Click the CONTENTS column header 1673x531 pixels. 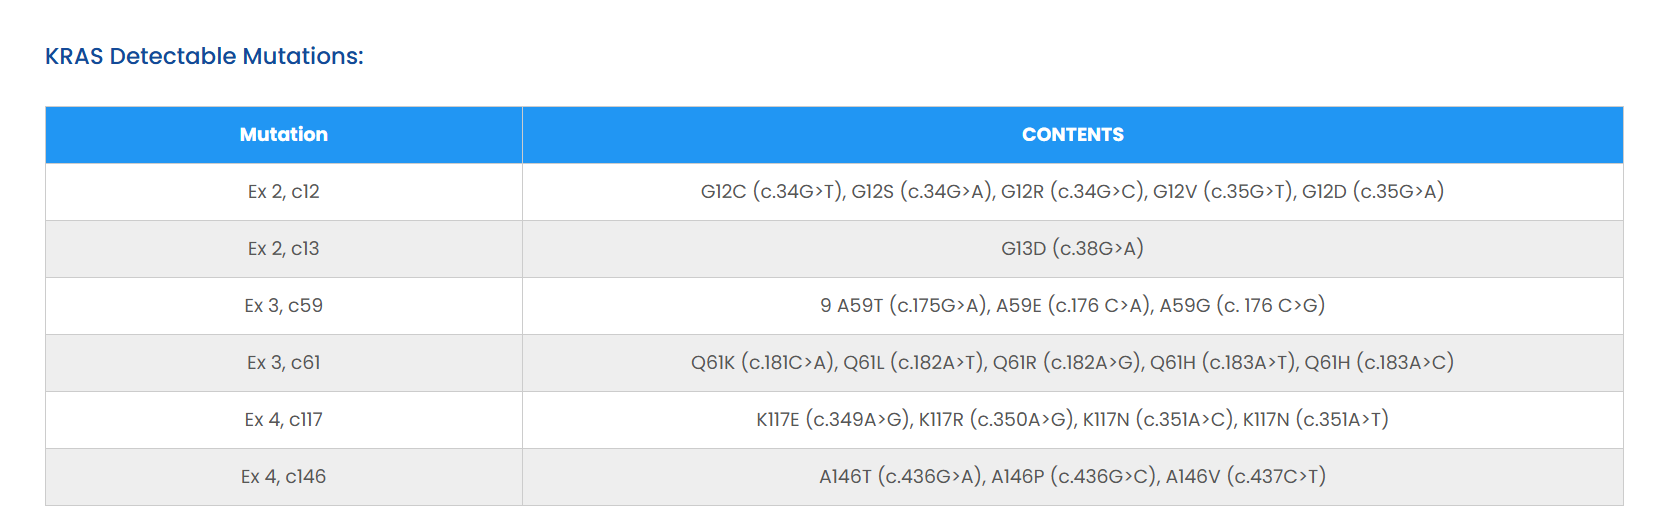coord(1072,135)
